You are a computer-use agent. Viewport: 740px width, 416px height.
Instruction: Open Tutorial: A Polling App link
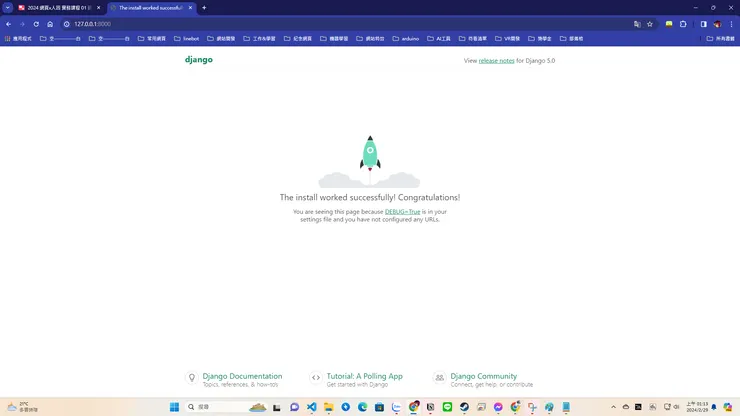click(x=364, y=376)
